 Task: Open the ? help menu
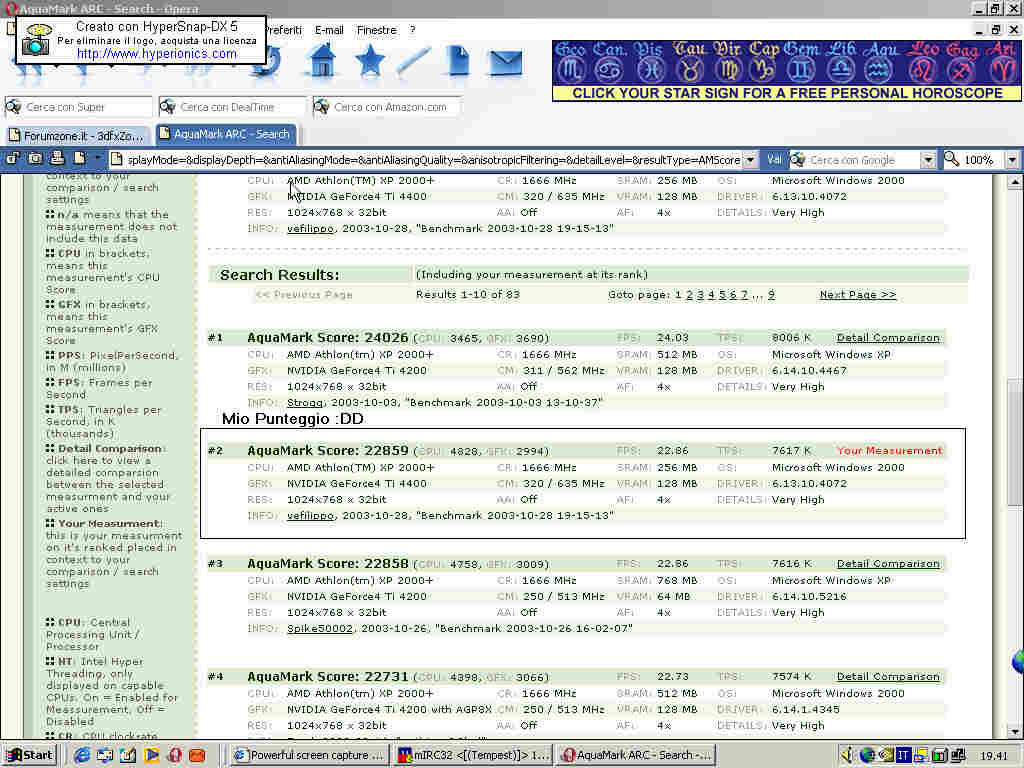tap(412, 30)
